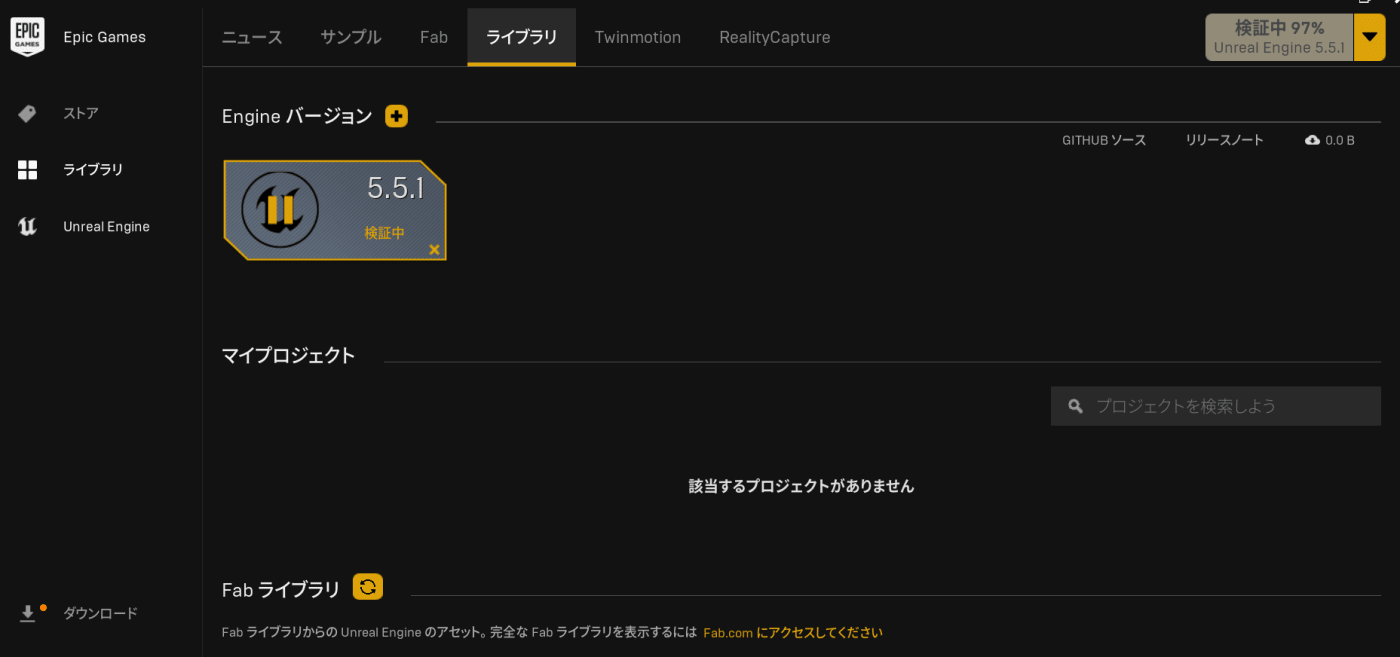Open the Fab tab
The width and height of the screenshot is (1400, 657).
pos(434,37)
